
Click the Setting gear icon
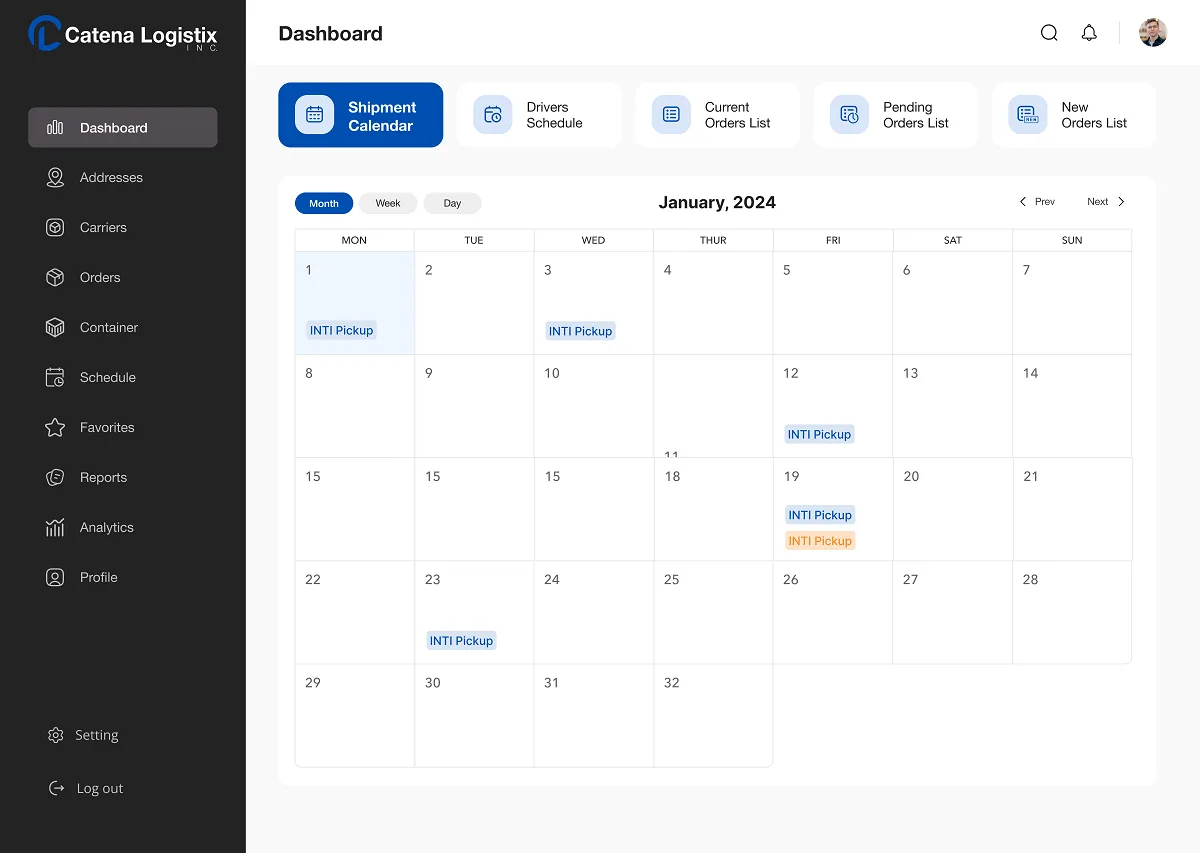point(56,735)
